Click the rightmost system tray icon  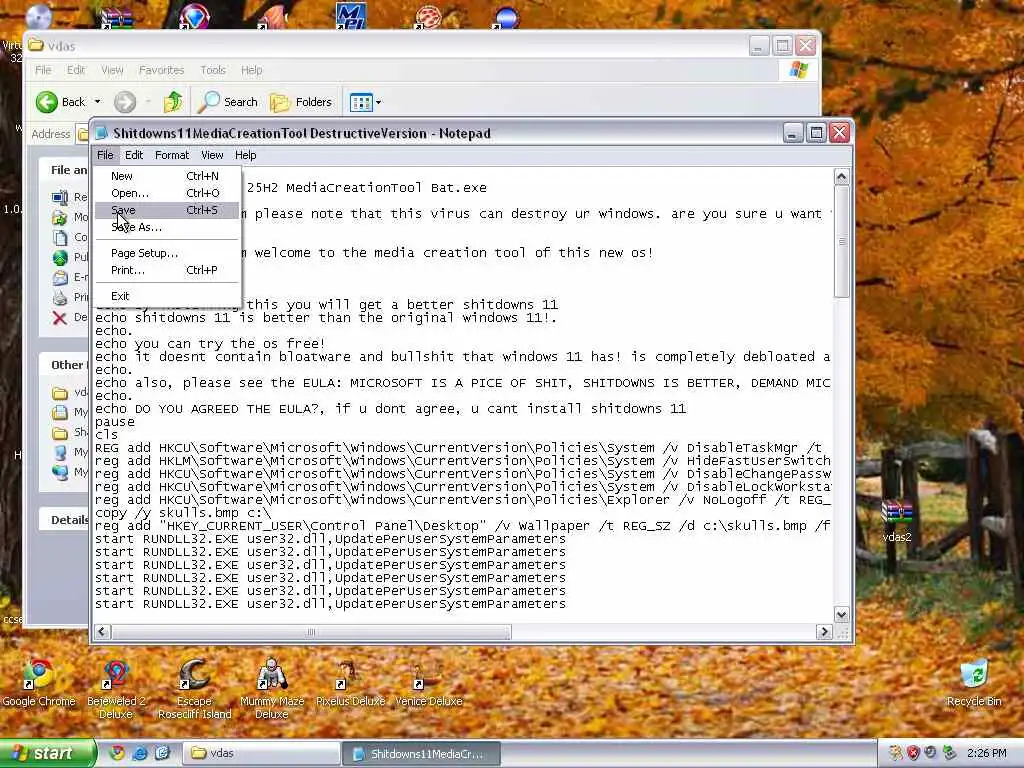coord(949,753)
